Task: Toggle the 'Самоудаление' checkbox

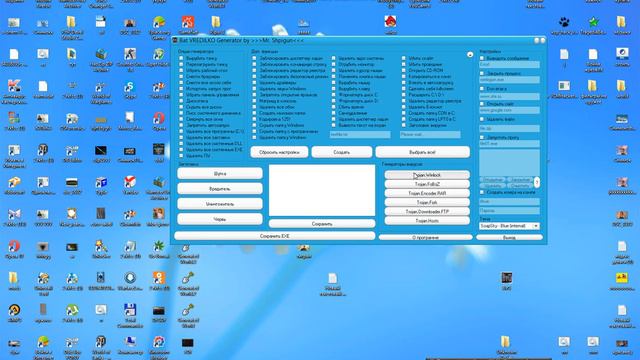Action: (334, 113)
